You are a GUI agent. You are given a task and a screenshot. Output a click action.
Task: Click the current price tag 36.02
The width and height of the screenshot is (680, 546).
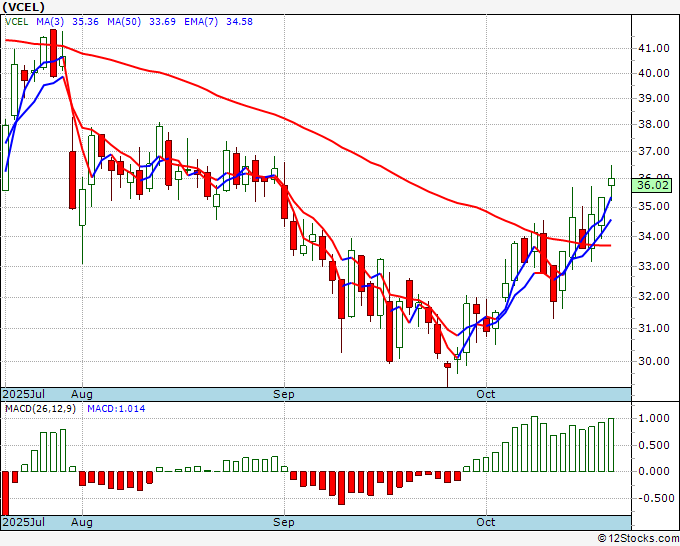tap(652, 186)
